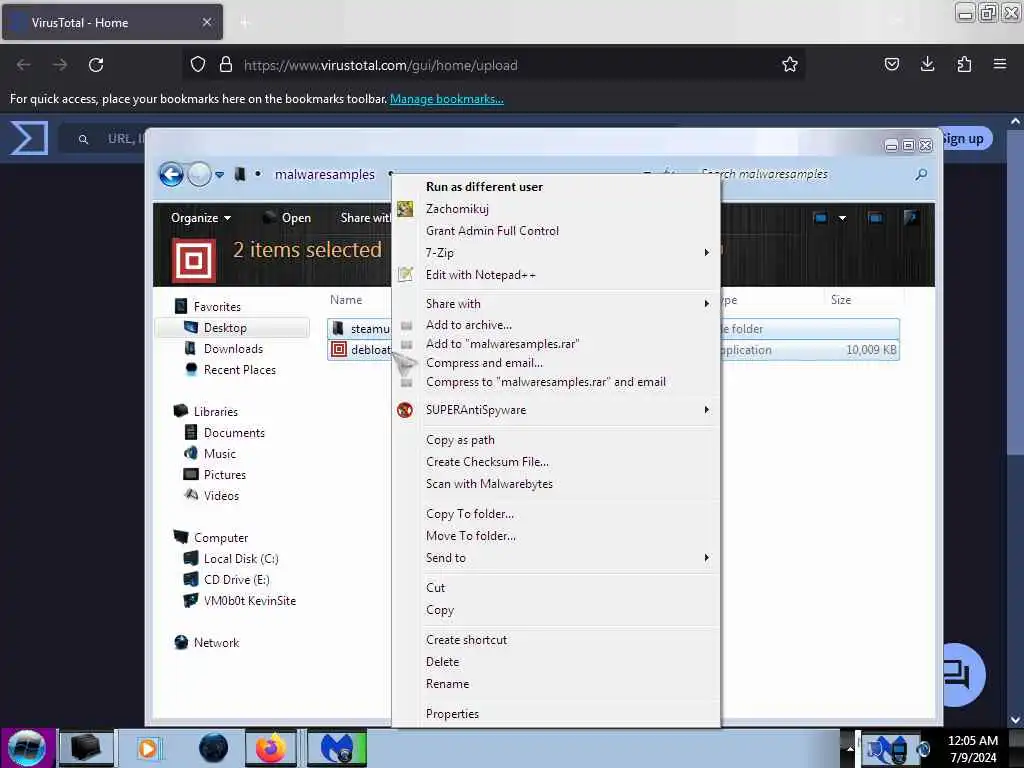This screenshot has height=768, width=1024.
Task: Select Cut in the context menu
Action: point(435,588)
